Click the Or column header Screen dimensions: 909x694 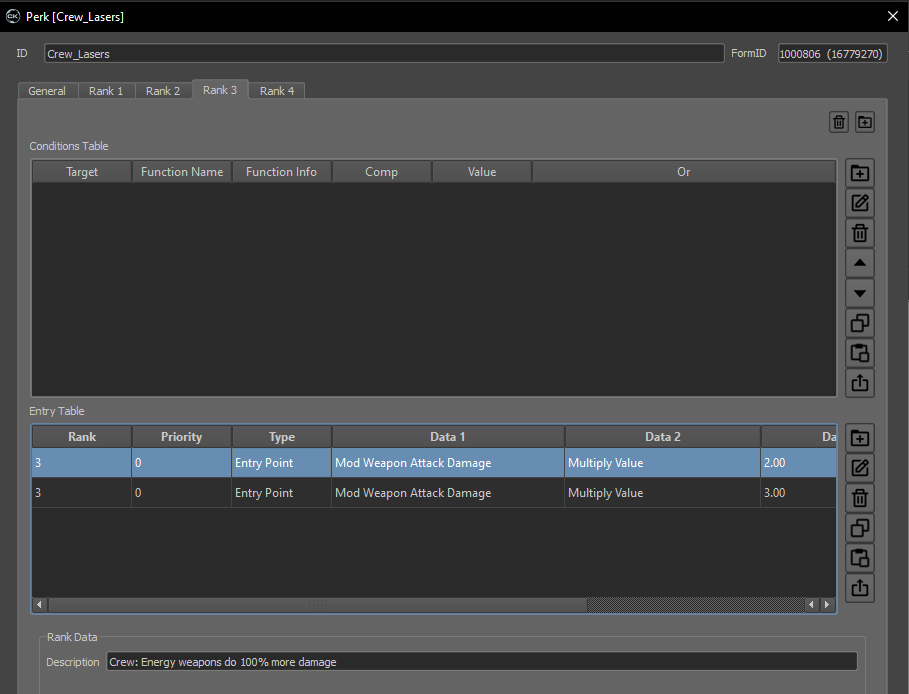point(684,172)
